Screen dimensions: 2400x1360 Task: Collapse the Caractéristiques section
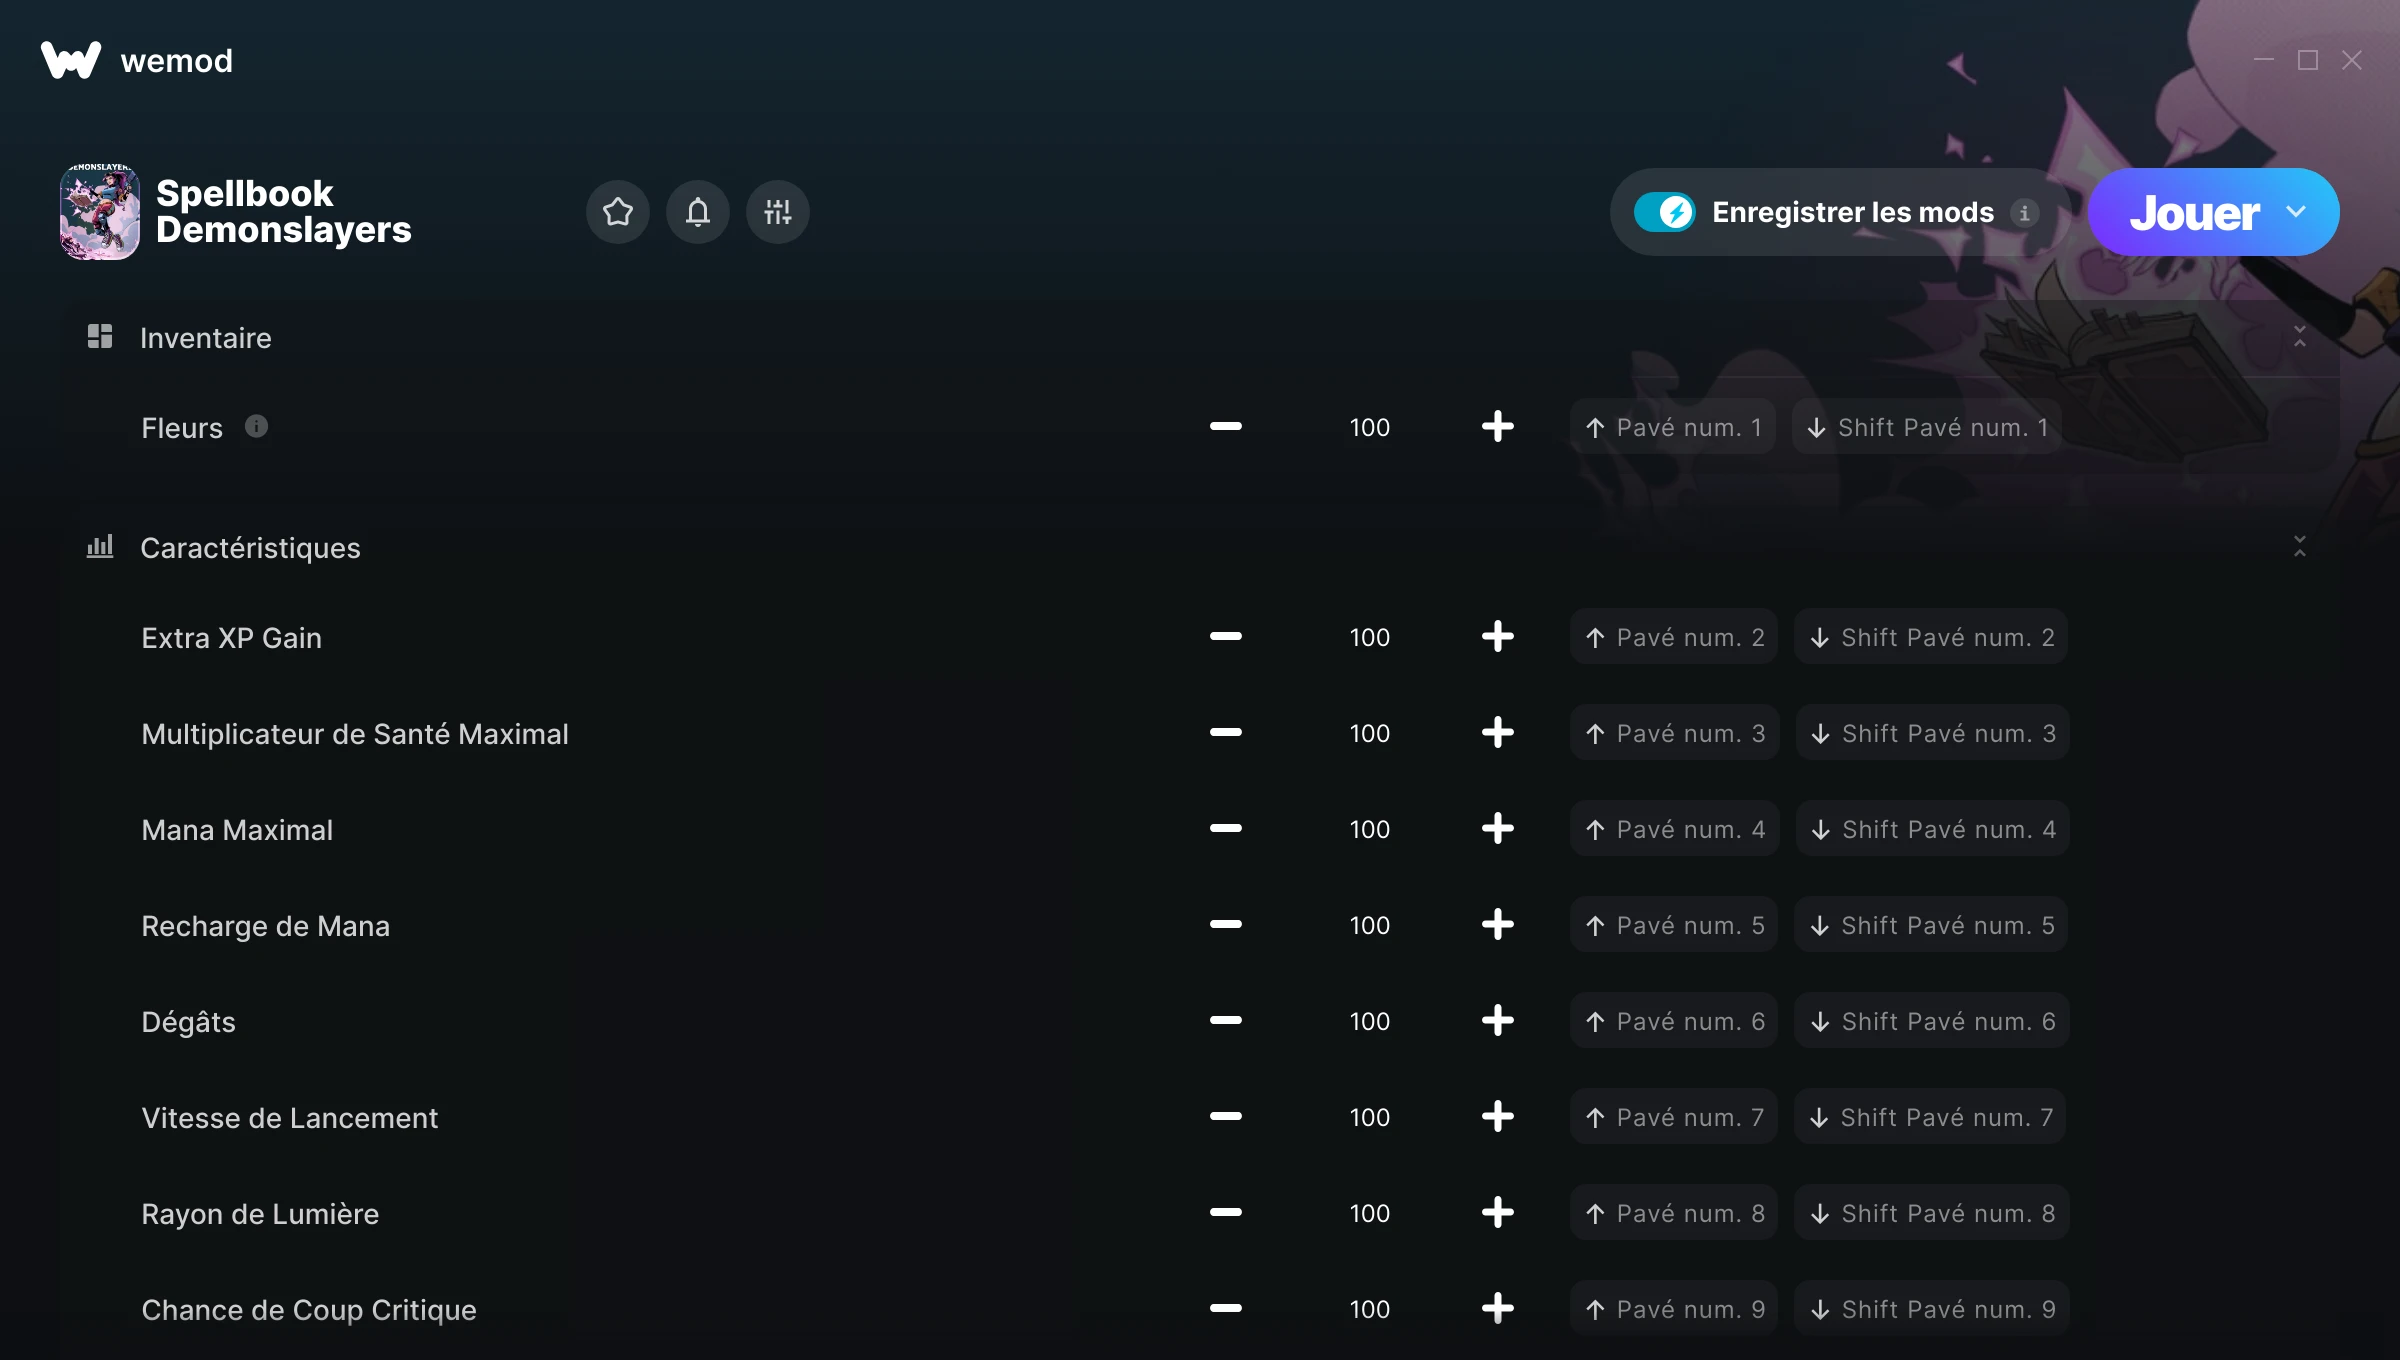2299,547
